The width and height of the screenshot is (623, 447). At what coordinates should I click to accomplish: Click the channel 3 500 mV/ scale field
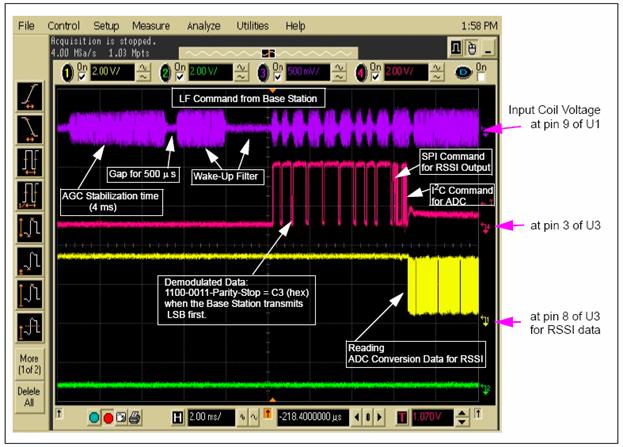[x=308, y=73]
